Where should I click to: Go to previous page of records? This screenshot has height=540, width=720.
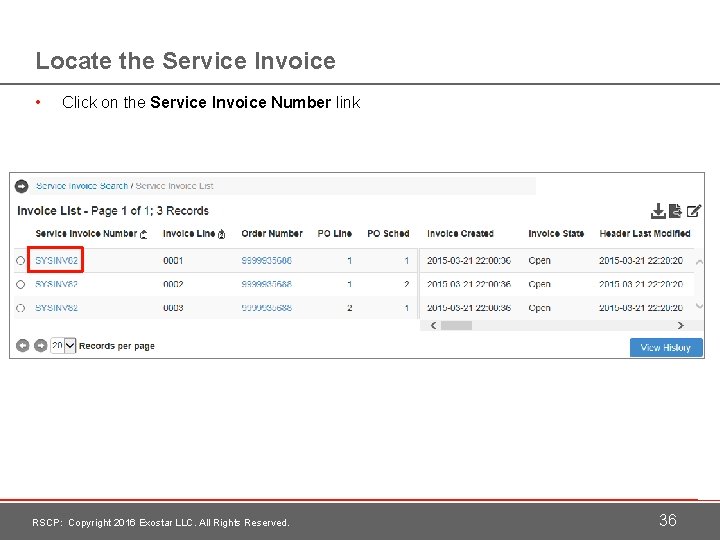click(22, 345)
